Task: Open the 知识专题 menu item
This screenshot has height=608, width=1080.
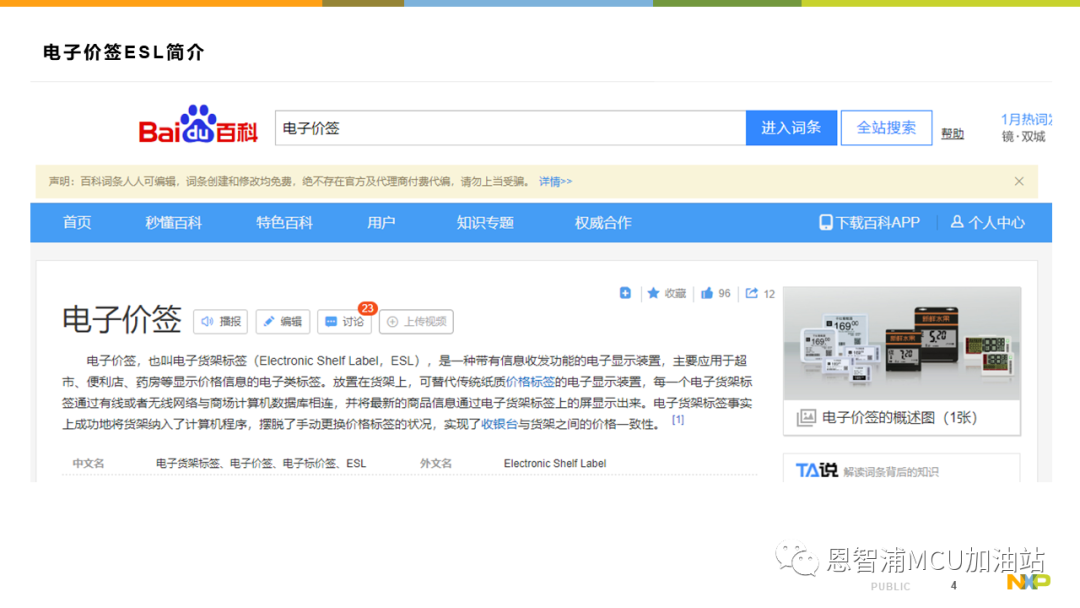Action: pyautogui.click(x=485, y=222)
